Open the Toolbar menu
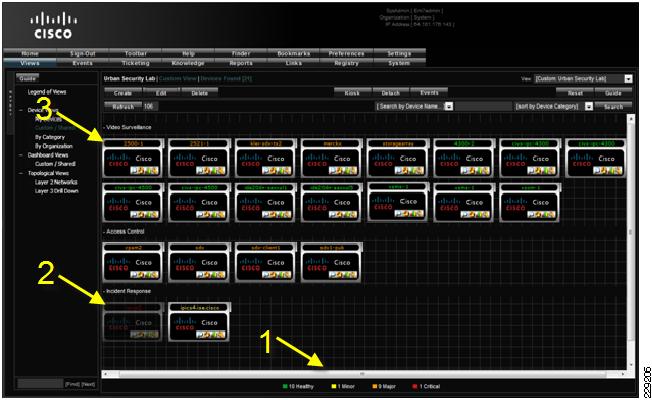This screenshot has width=652, height=400. (136, 53)
